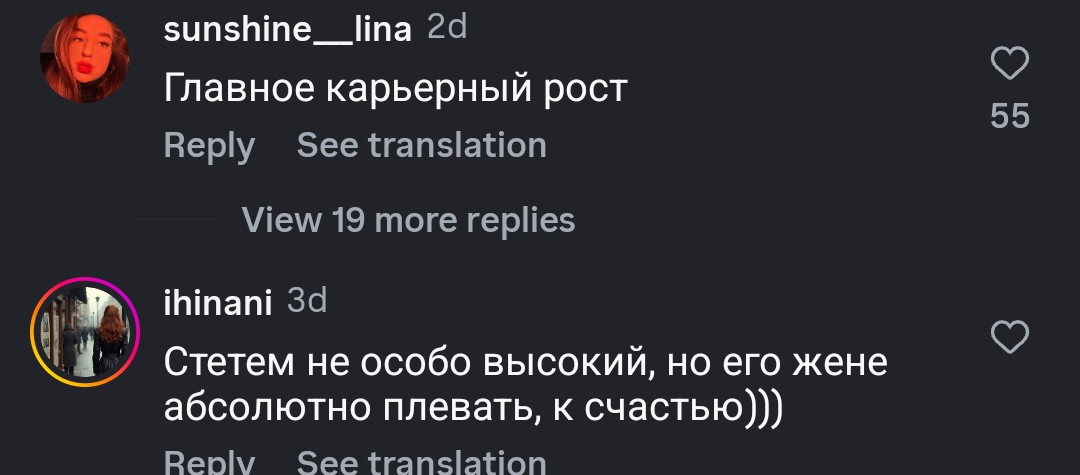The width and height of the screenshot is (1080, 475).
Task: Click the line beside View 19 more replies
Action: tap(177, 219)
